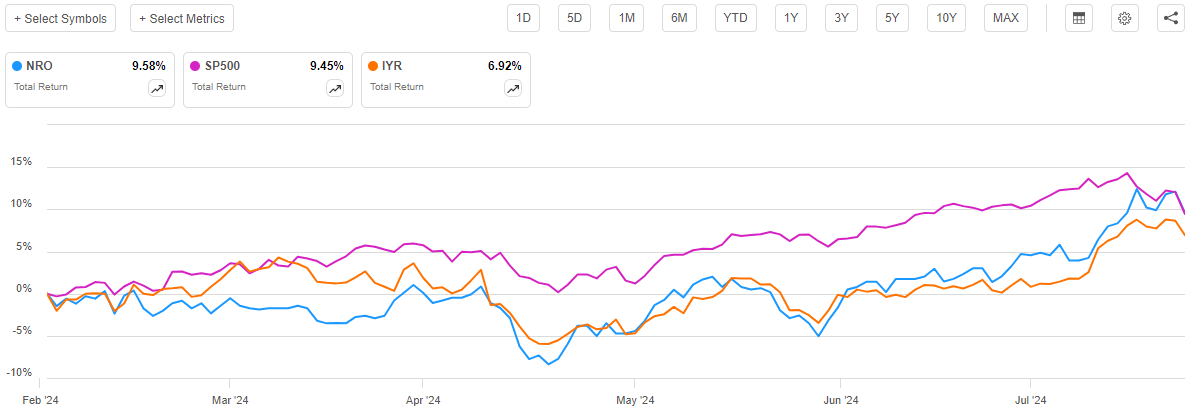Open the data table view icon
Screen dimensions: 1196x416
pos(1079,18)
